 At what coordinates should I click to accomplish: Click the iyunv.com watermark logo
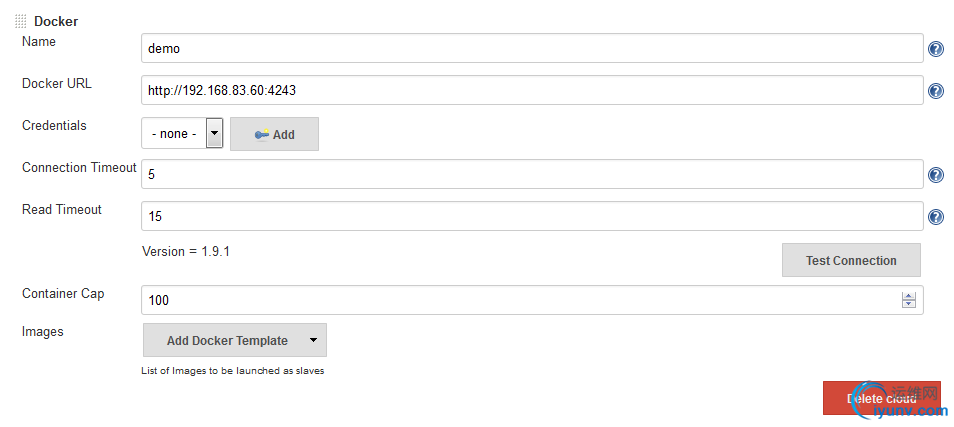(900, 401)
